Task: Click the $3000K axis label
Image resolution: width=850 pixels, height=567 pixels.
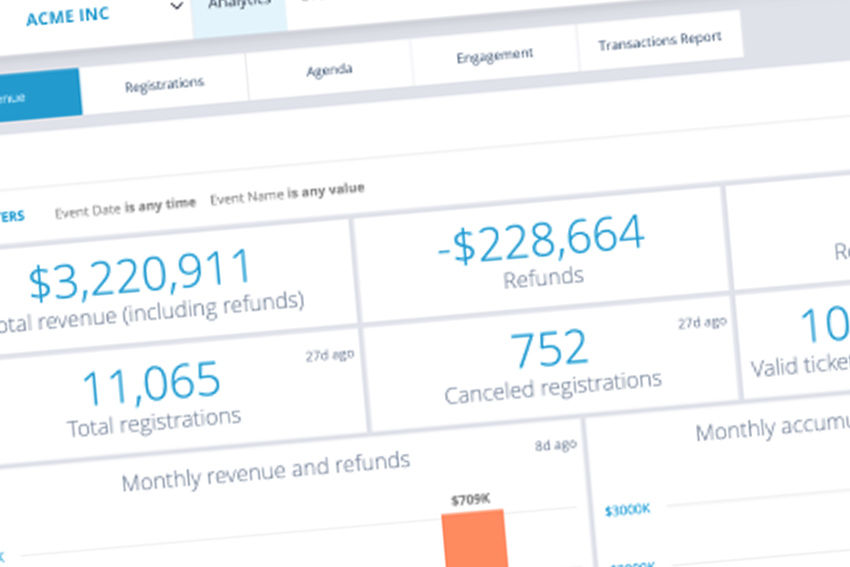Action: pyautogui.click(x=627, y=510)
